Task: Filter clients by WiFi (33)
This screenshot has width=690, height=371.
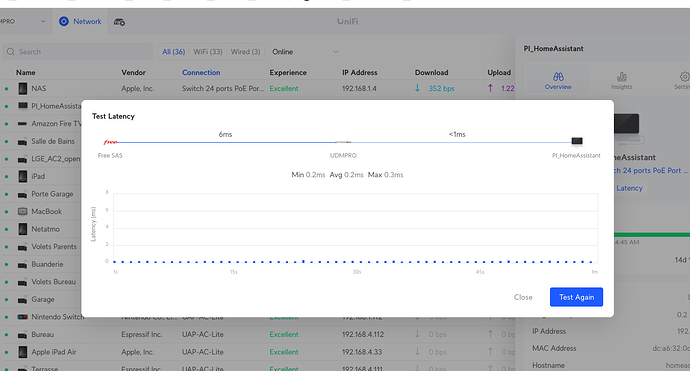Action: click(208, 52)
